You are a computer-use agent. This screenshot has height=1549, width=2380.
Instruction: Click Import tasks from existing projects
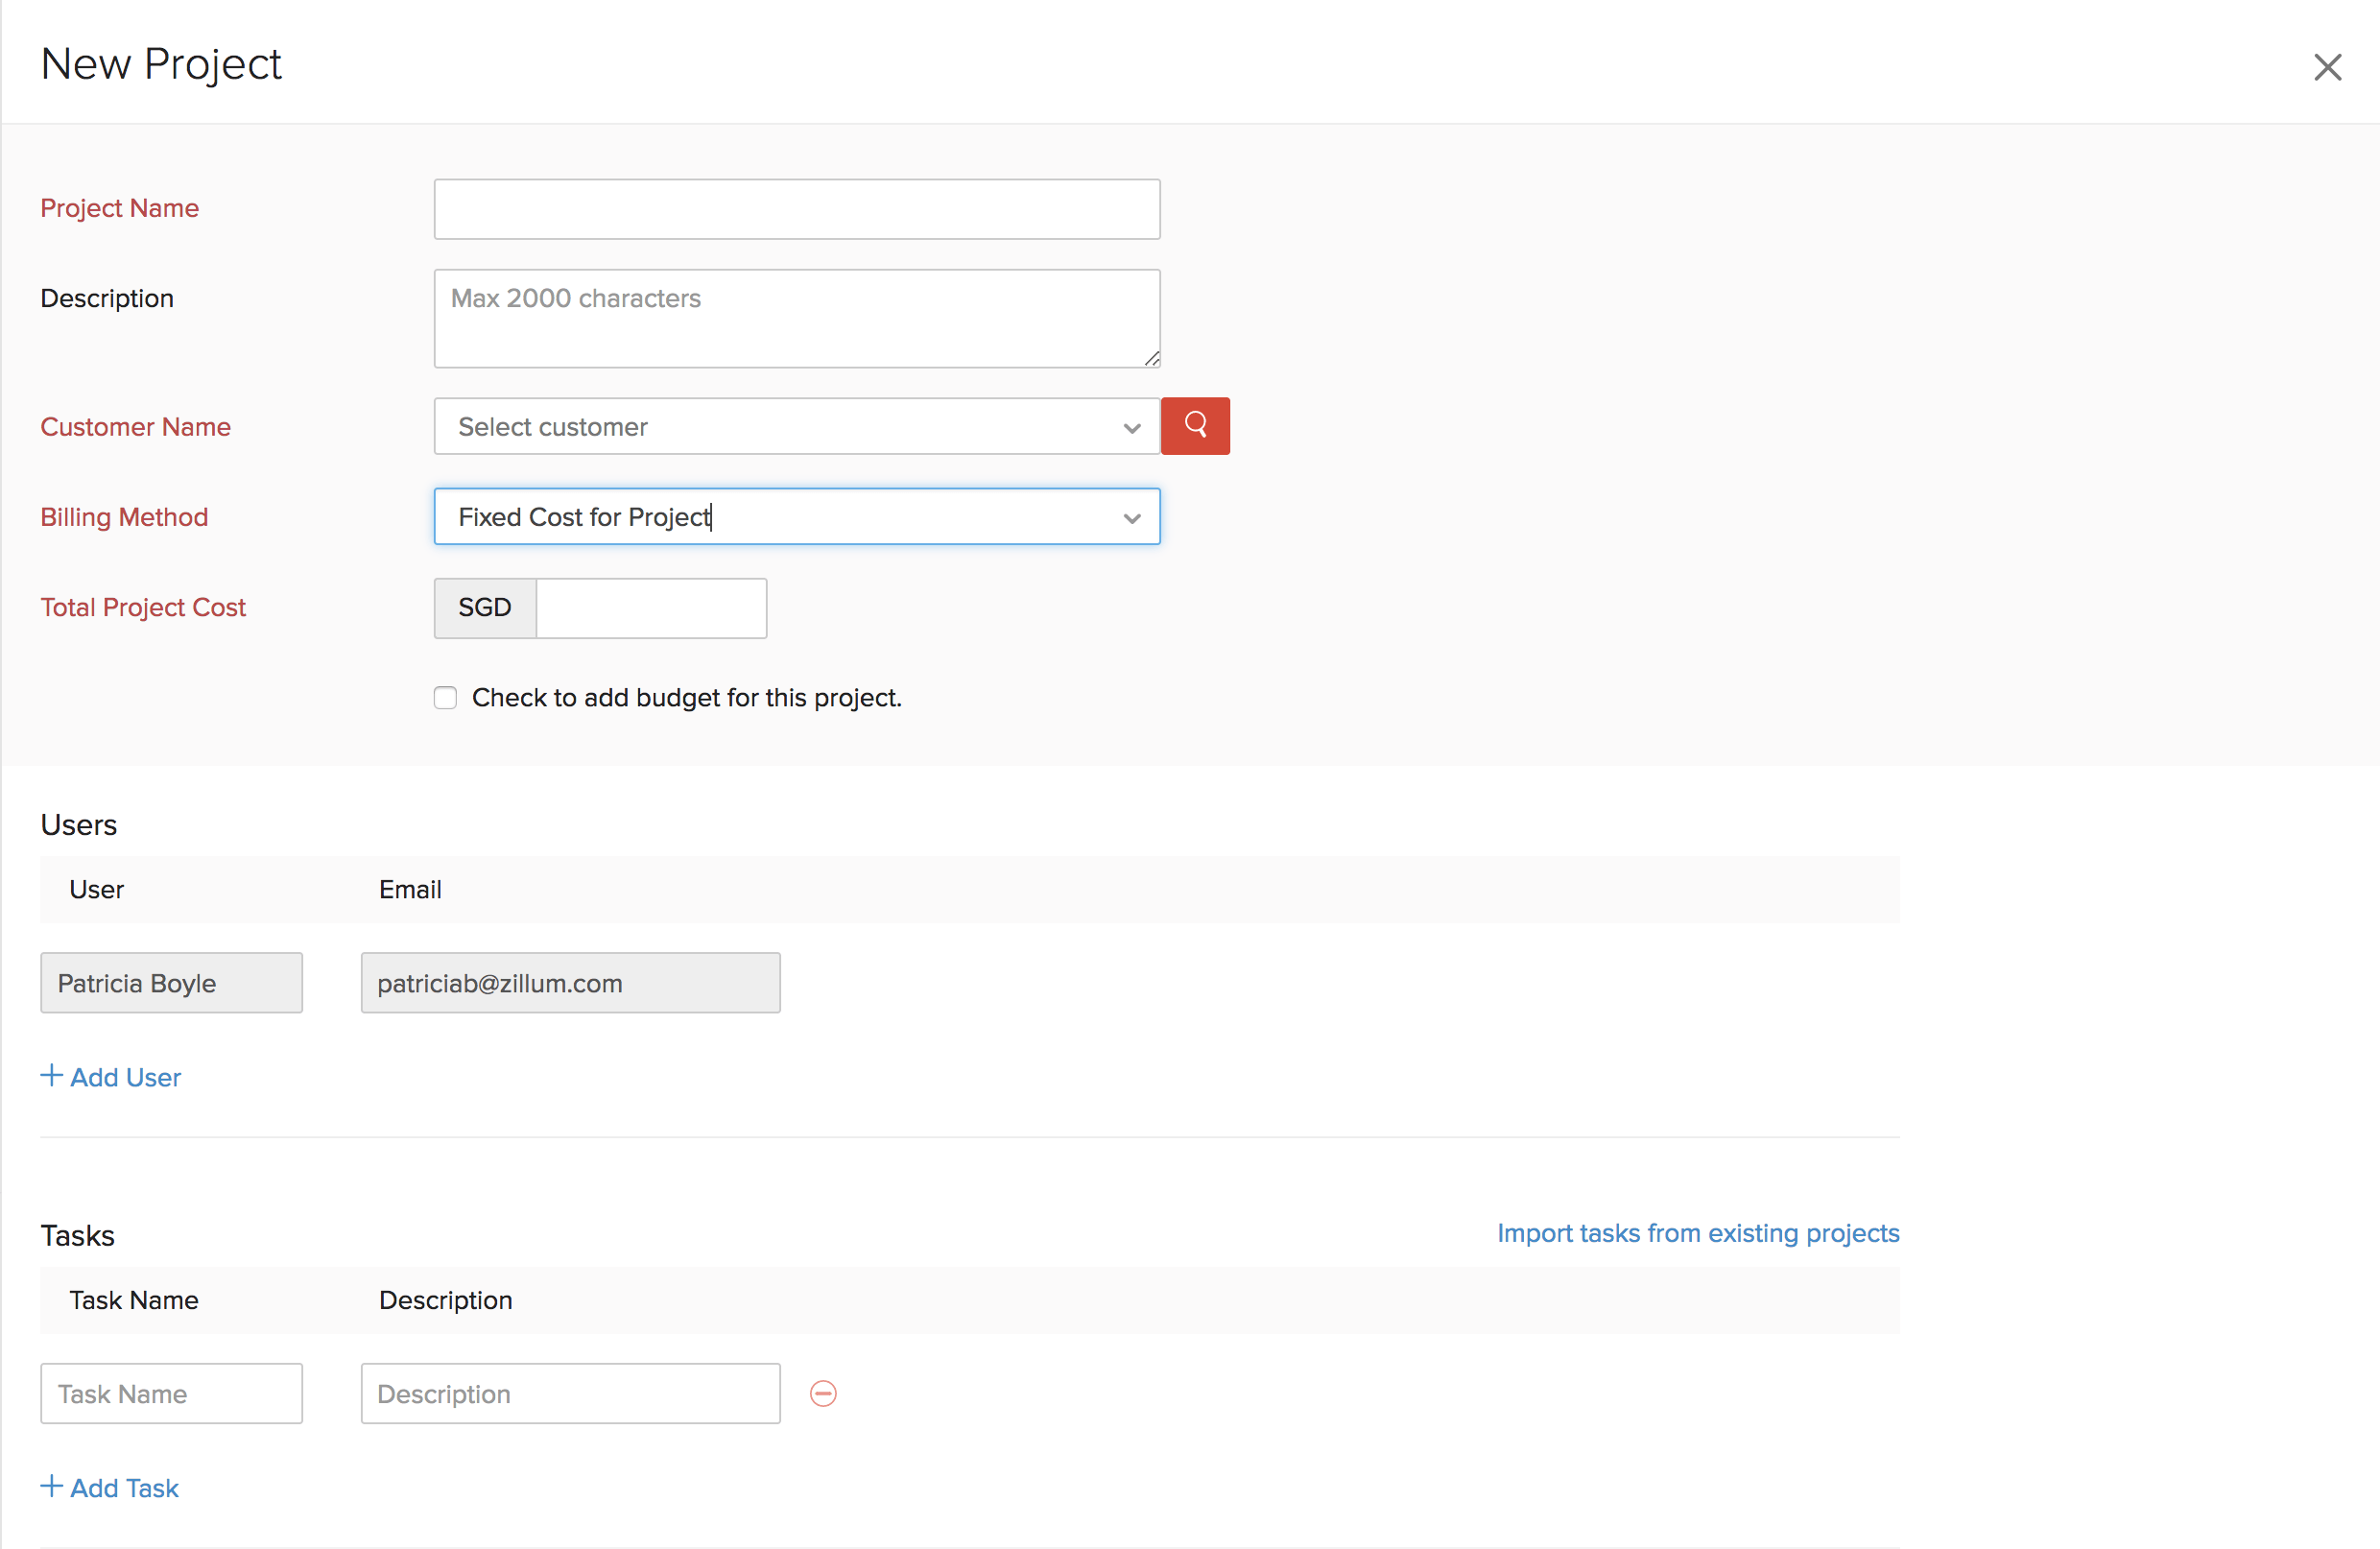(1697, 1232)
